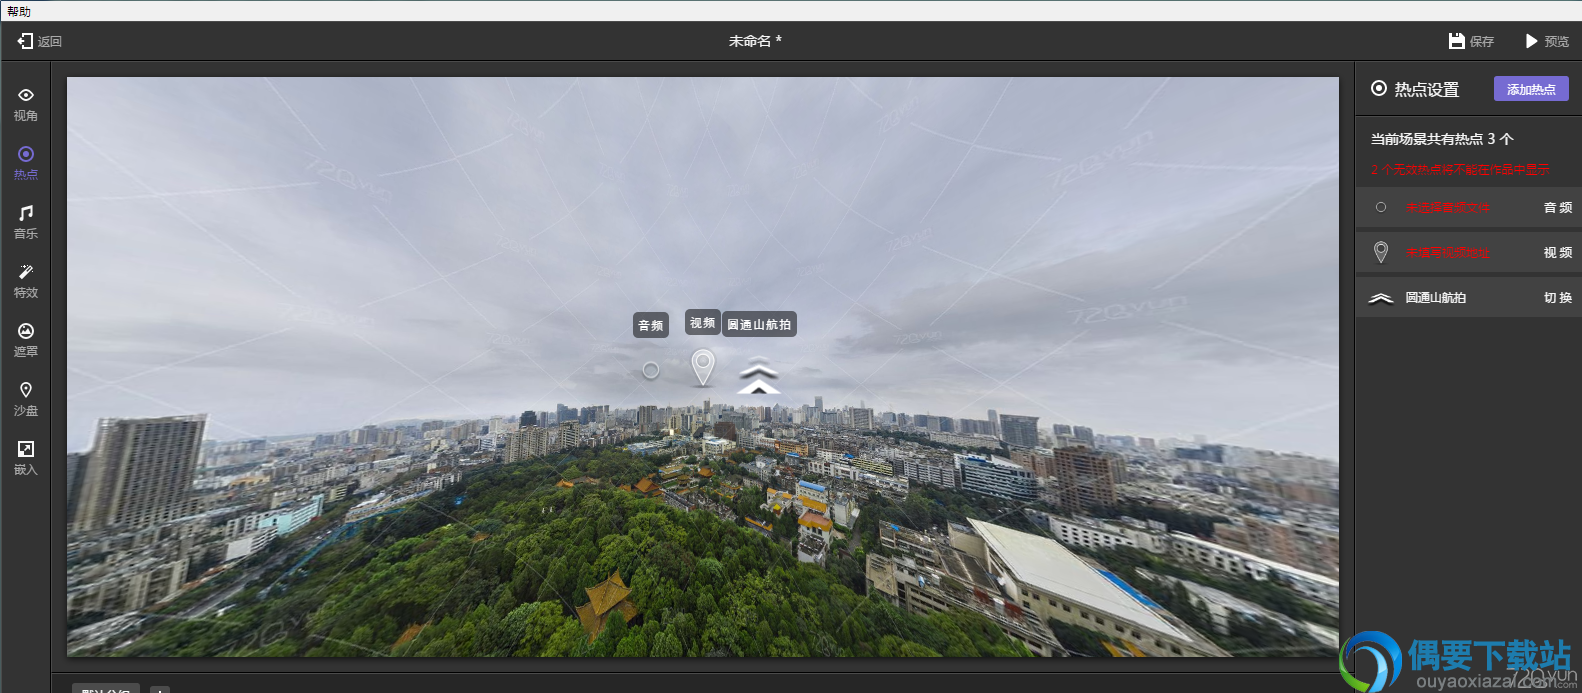This screenshot has width=1582, height=693.
Task: Click the audio circle hotspot marker in panorama
Action: 651,370
